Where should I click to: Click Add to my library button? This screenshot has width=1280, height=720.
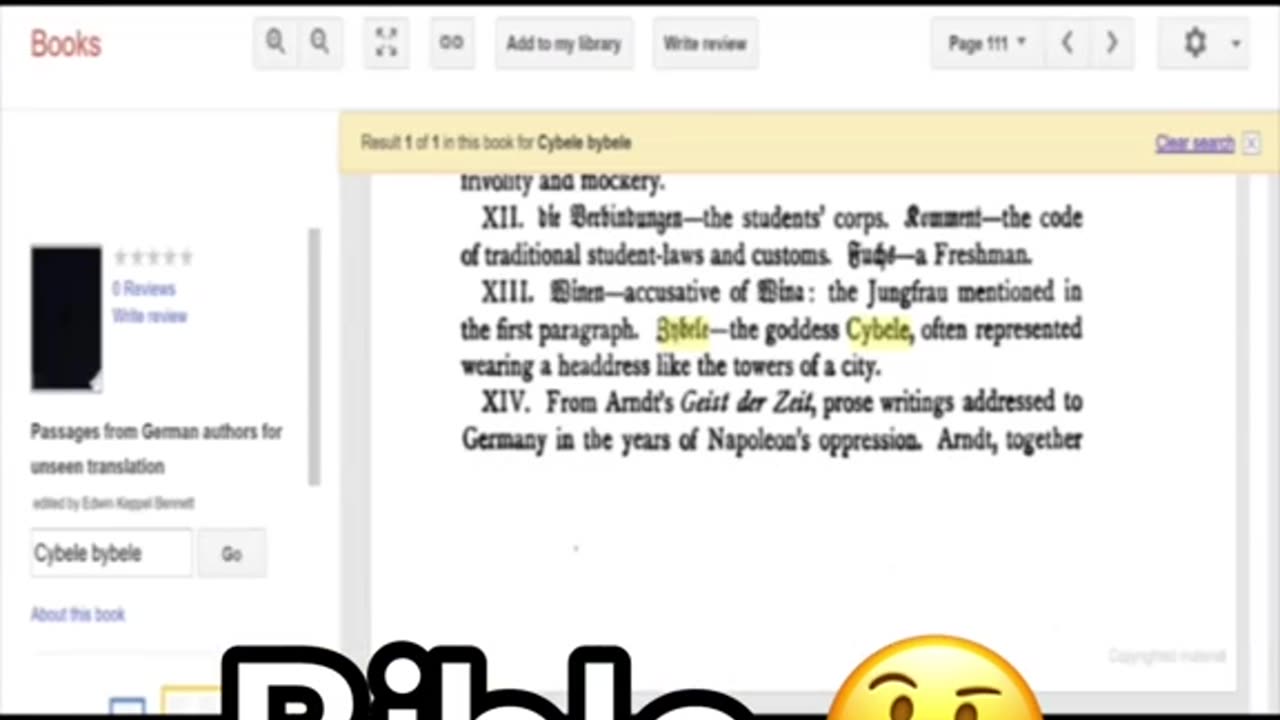[563, 43]
